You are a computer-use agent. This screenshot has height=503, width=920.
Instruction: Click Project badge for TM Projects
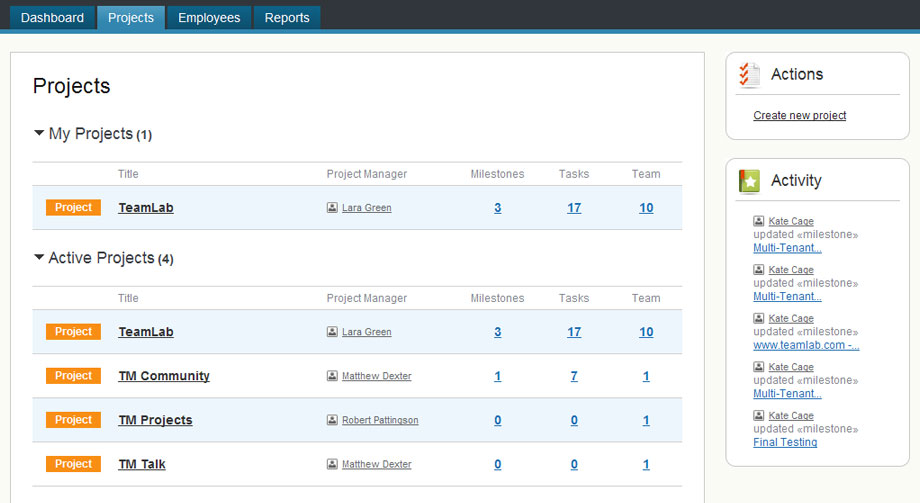click(73, 420)
